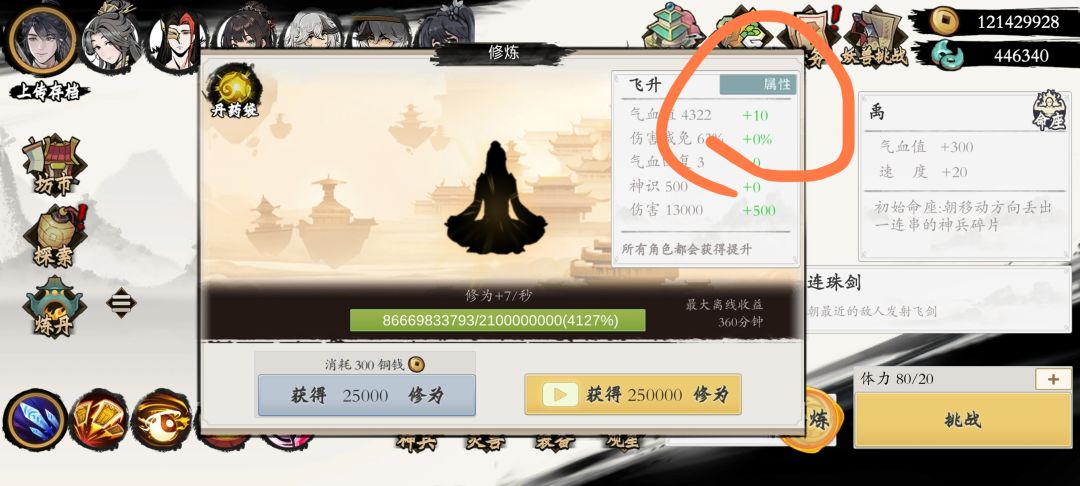Image resolution: width=1080 pixels, height=486 pixels.
Task: Select the 飞升 ascension tab
Action: pyautogui.click(x=645, y=85)
